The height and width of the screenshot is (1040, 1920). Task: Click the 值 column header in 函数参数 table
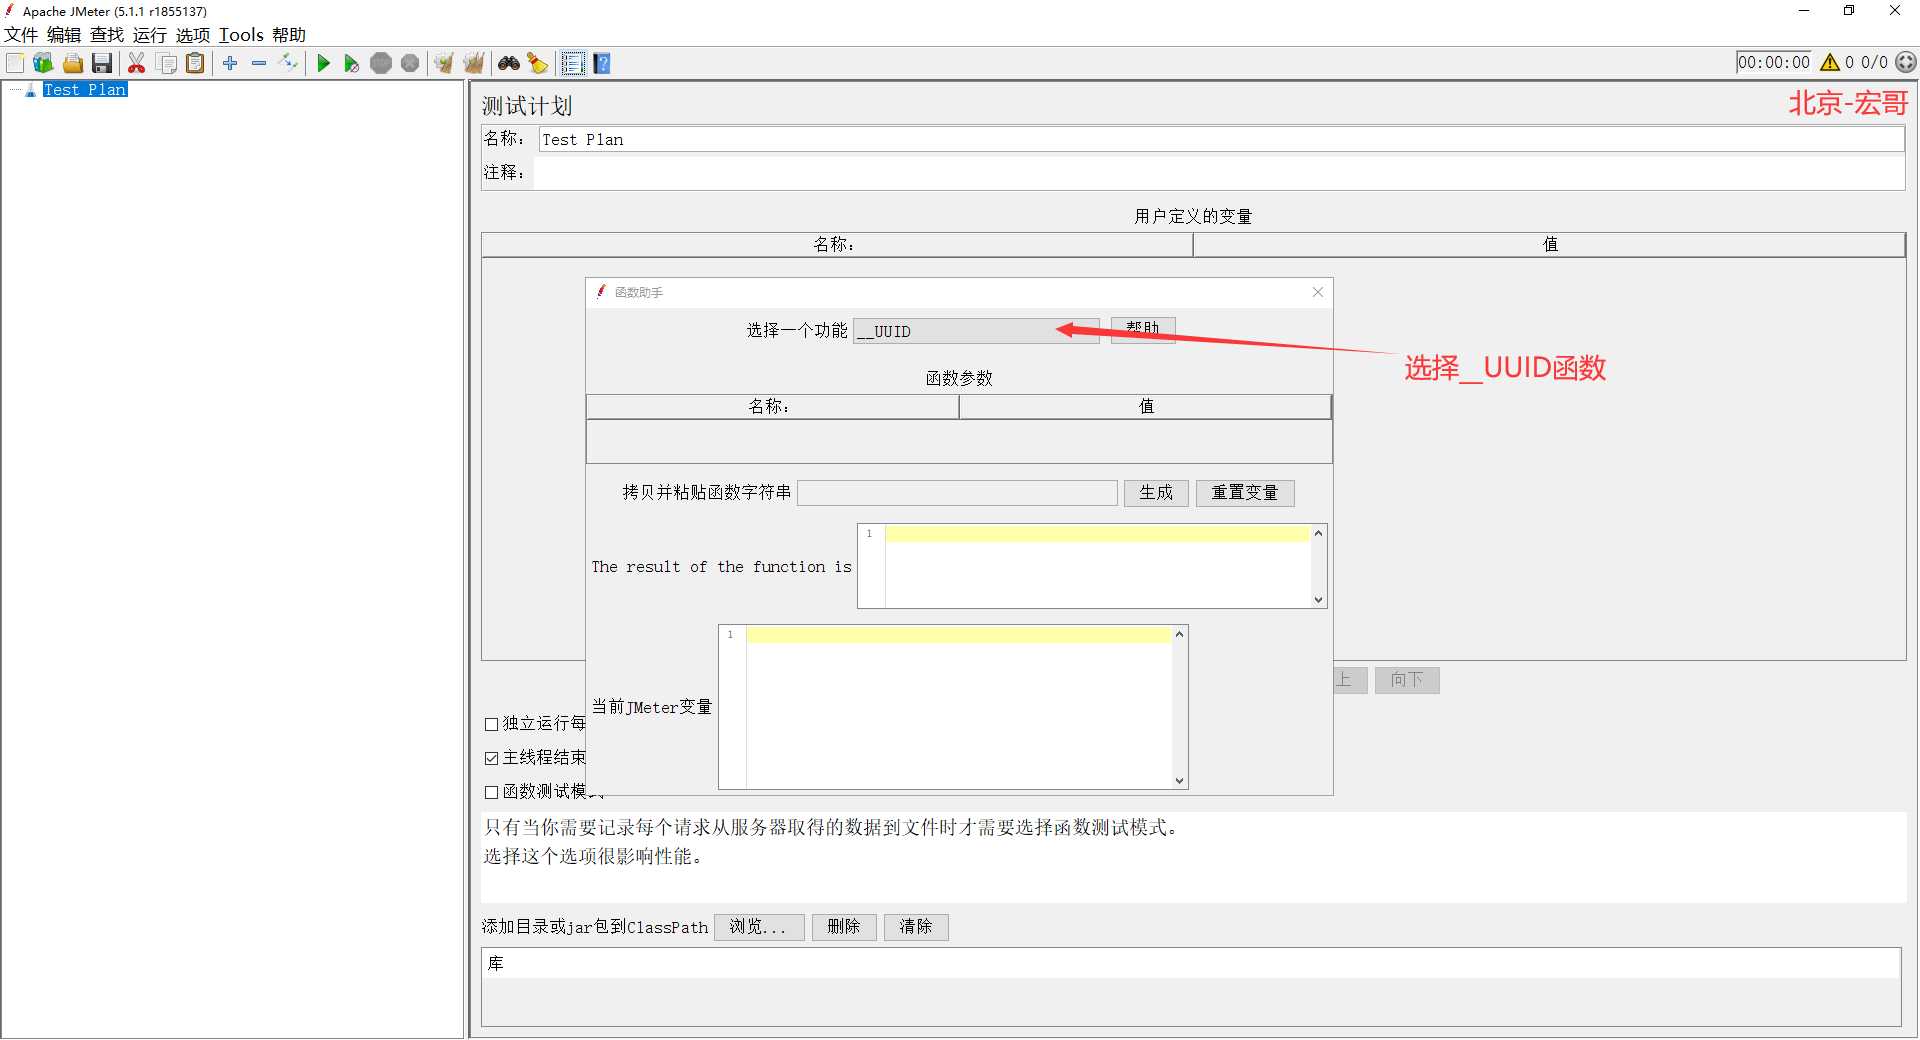1145,407
